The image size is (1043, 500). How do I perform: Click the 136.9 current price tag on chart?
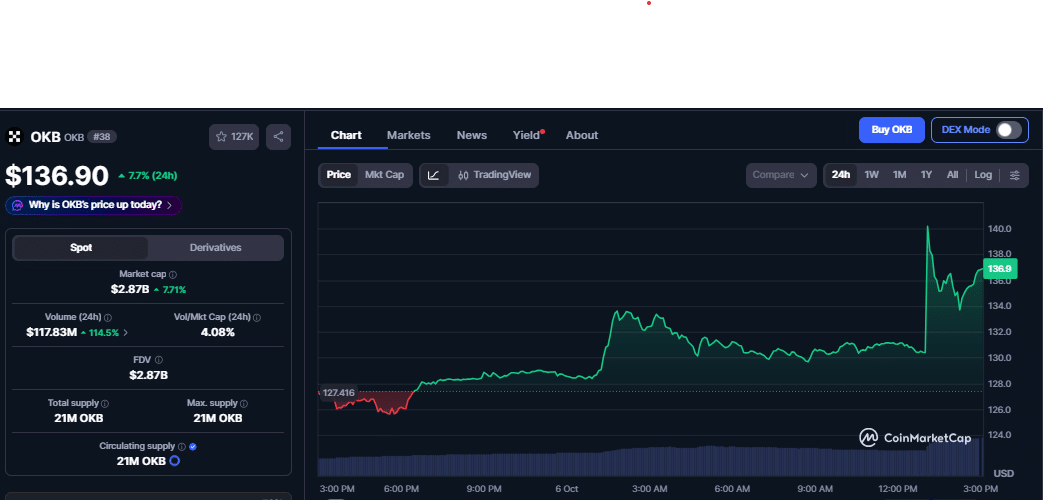(x=999, y=269)
